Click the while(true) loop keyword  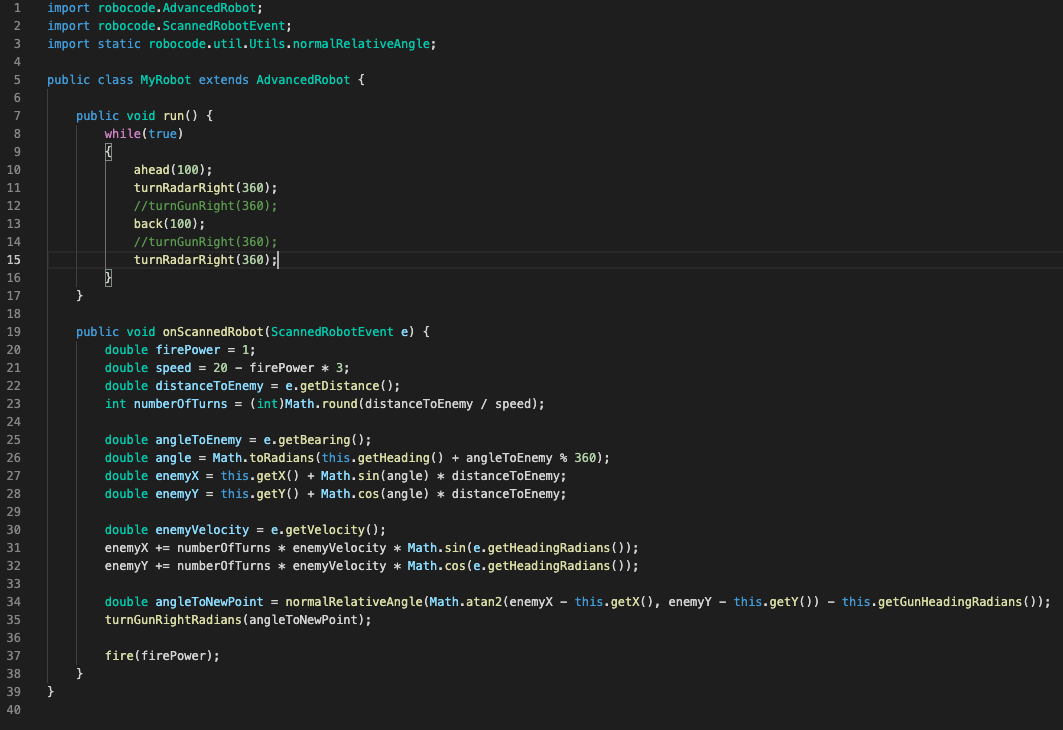(122, 133)
